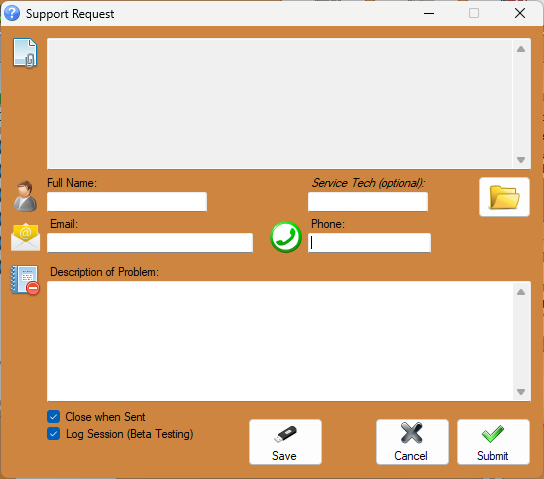Click the blue help icon in title bar
Image resolution: width=544 pixels, height=479 pixels.
[12, 13]
